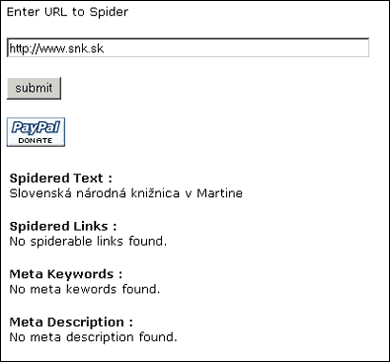
Task: Click the No meta description found message
Action: [x=93, y=337]
